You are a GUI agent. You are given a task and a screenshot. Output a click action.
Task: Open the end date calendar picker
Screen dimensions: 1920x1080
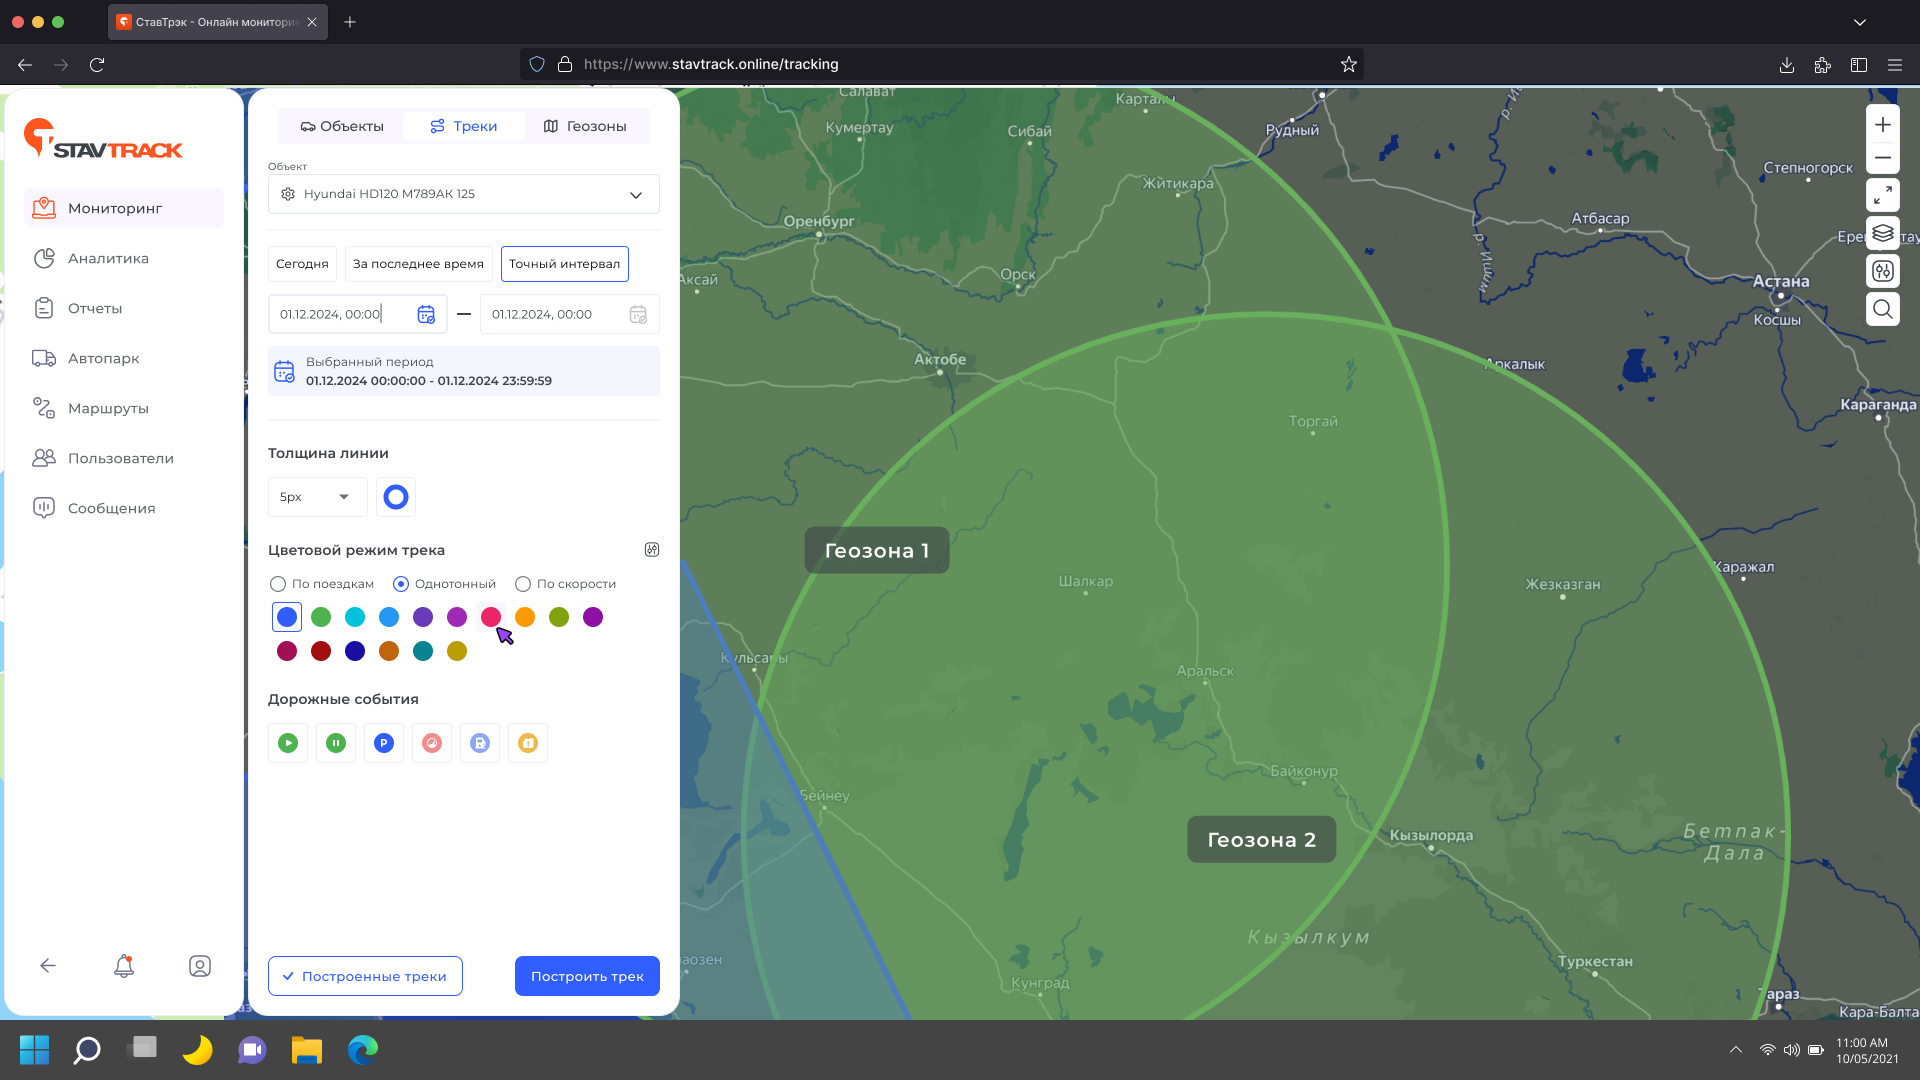[638, 314]
